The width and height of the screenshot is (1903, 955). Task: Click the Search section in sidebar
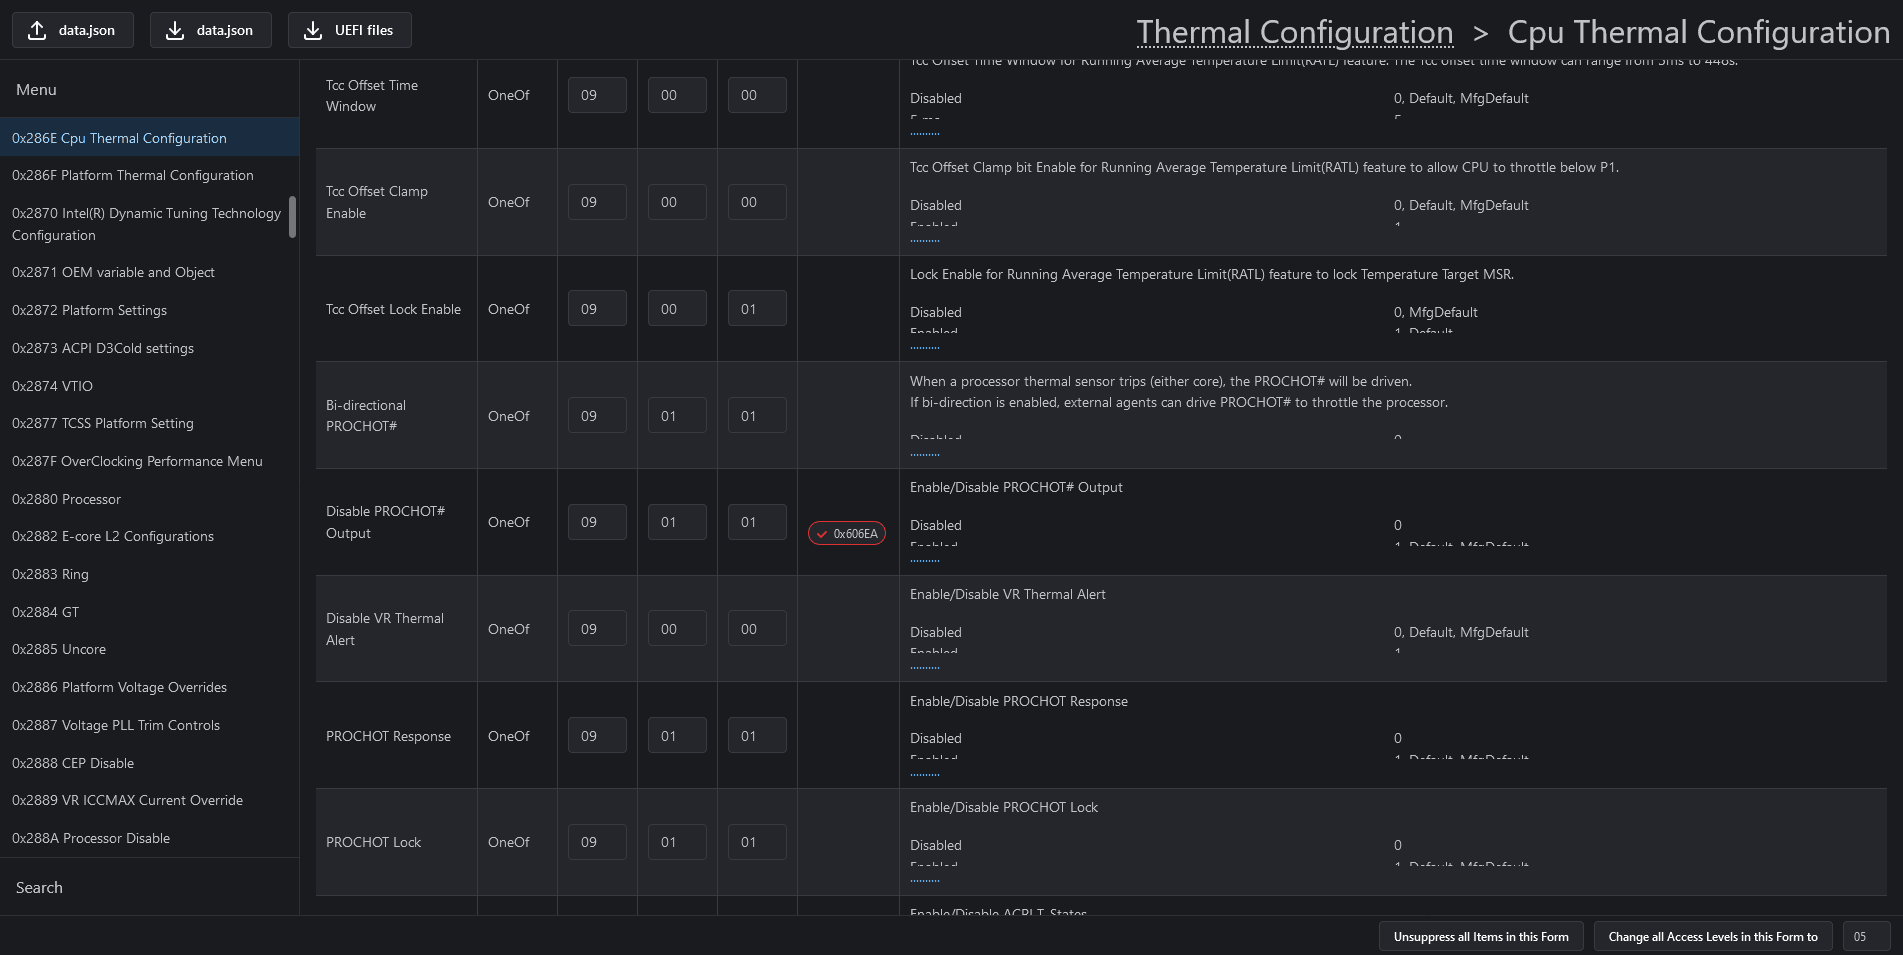point(40,887)
